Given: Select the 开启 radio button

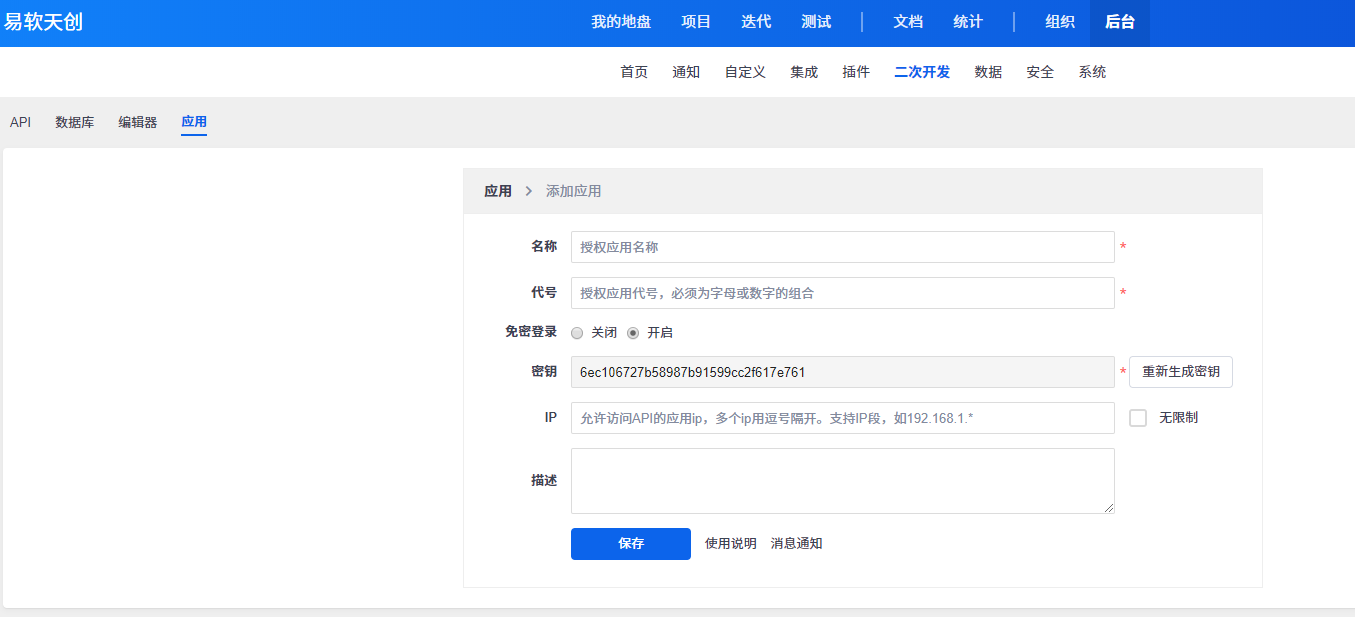Looking at the screenshot, I should tap(633, 333).
